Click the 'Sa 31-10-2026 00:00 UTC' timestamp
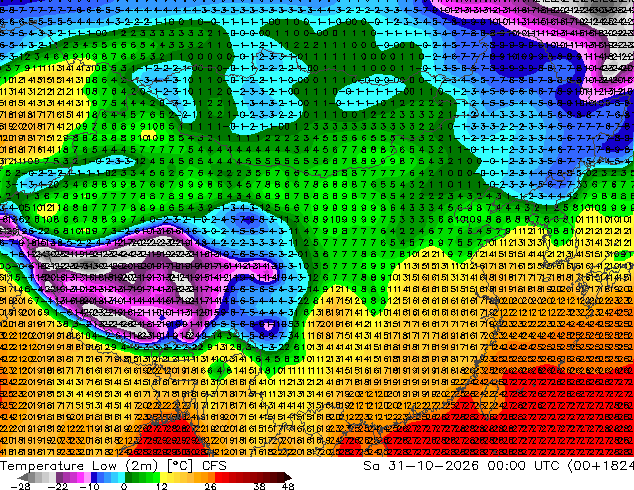 pyautogui.click(x=461, y=466)
